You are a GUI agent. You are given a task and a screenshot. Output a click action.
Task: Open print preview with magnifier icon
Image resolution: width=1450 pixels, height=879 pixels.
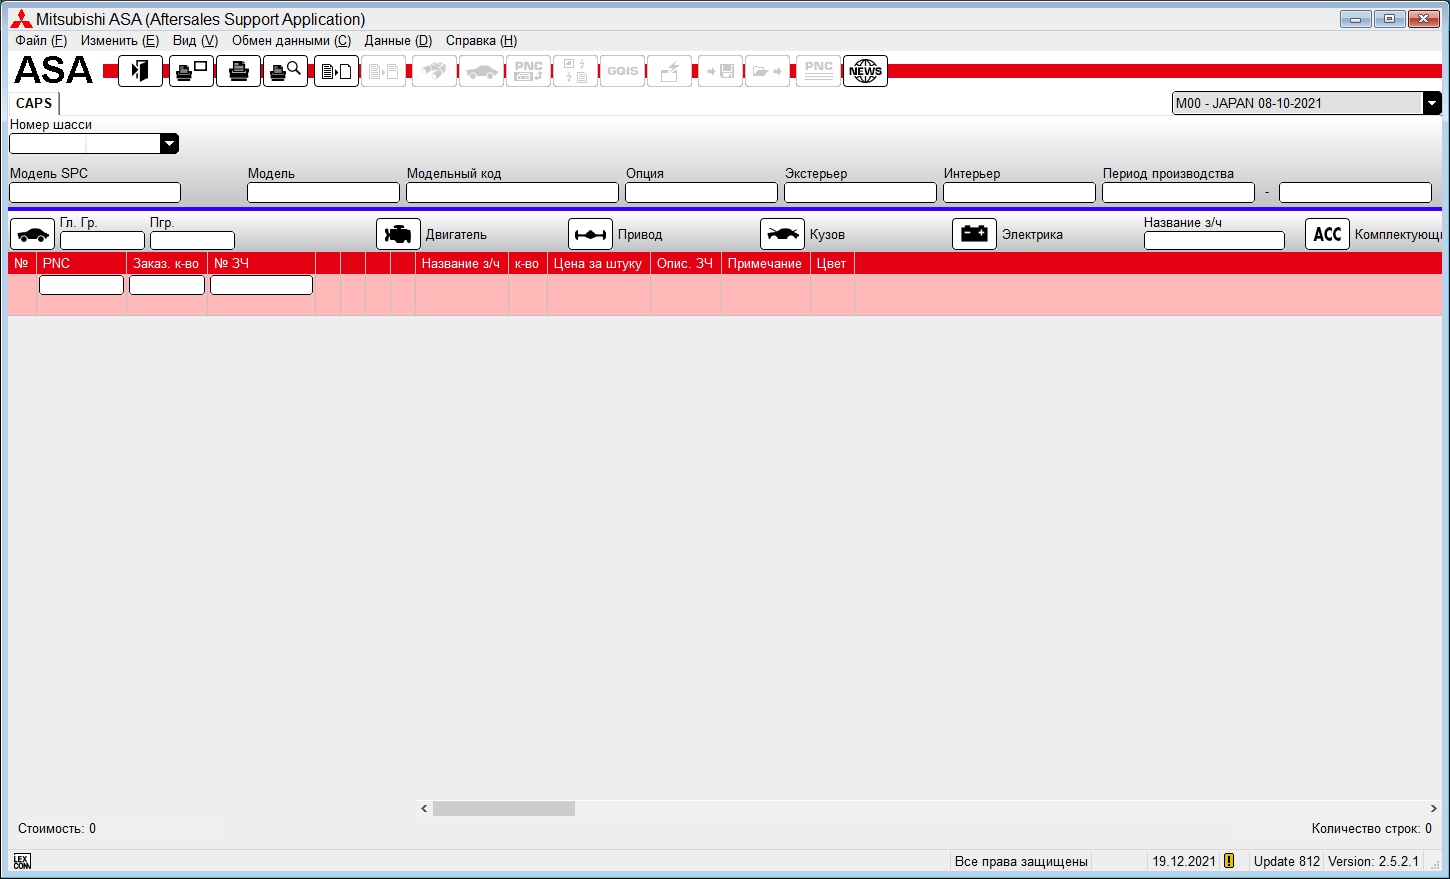[285, 71]
